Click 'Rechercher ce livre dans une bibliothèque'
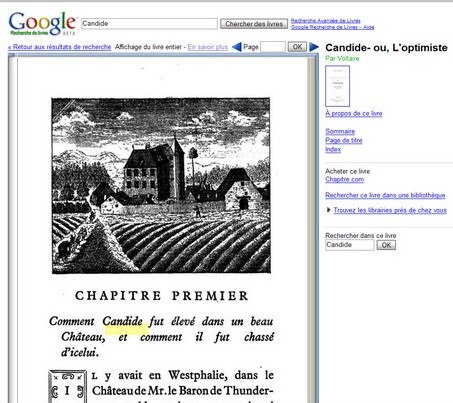Screen dimensions: 453x403 (x=385, y=195)
